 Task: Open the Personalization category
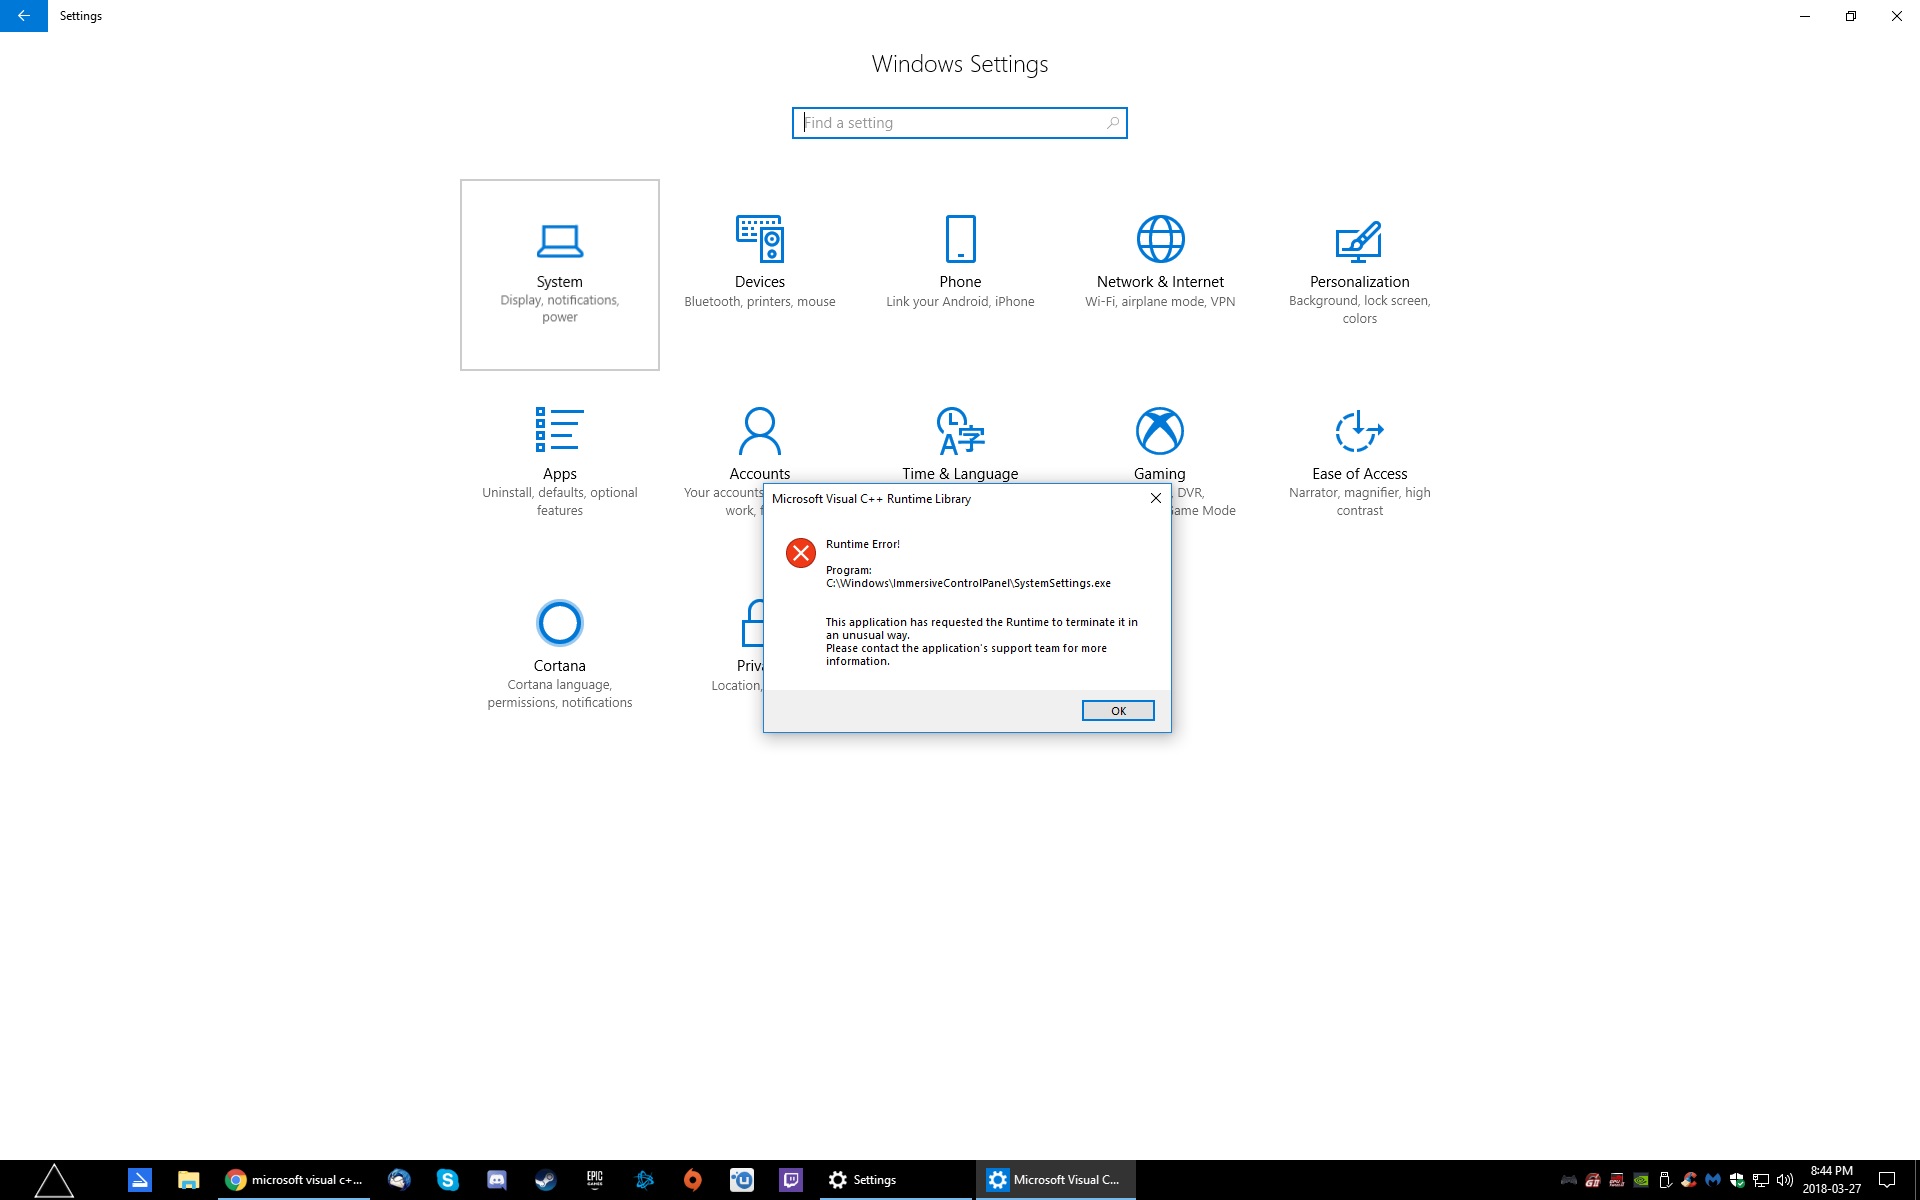click(1360, 270)
